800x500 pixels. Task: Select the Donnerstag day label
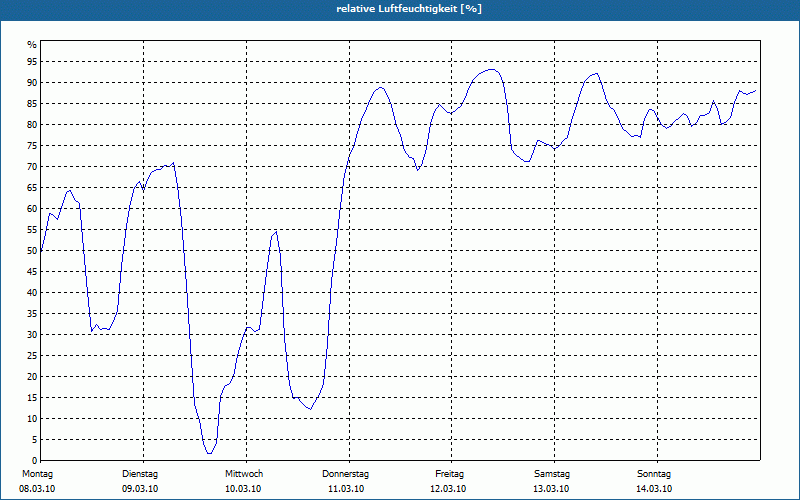tap(345, 474)
